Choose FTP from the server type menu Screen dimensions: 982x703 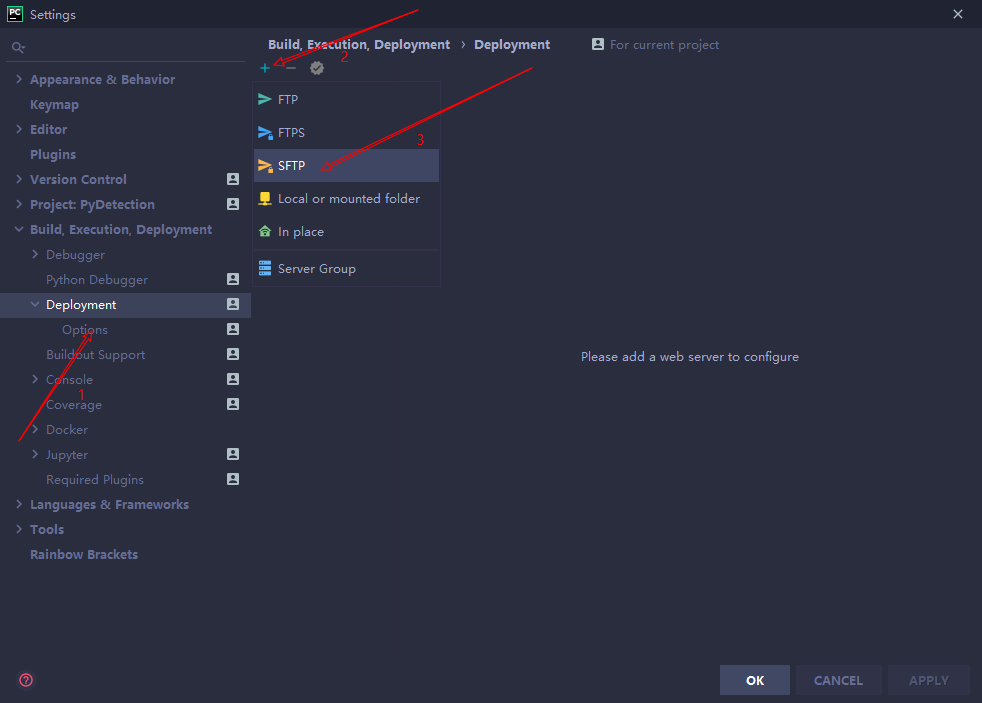point(346,100)
